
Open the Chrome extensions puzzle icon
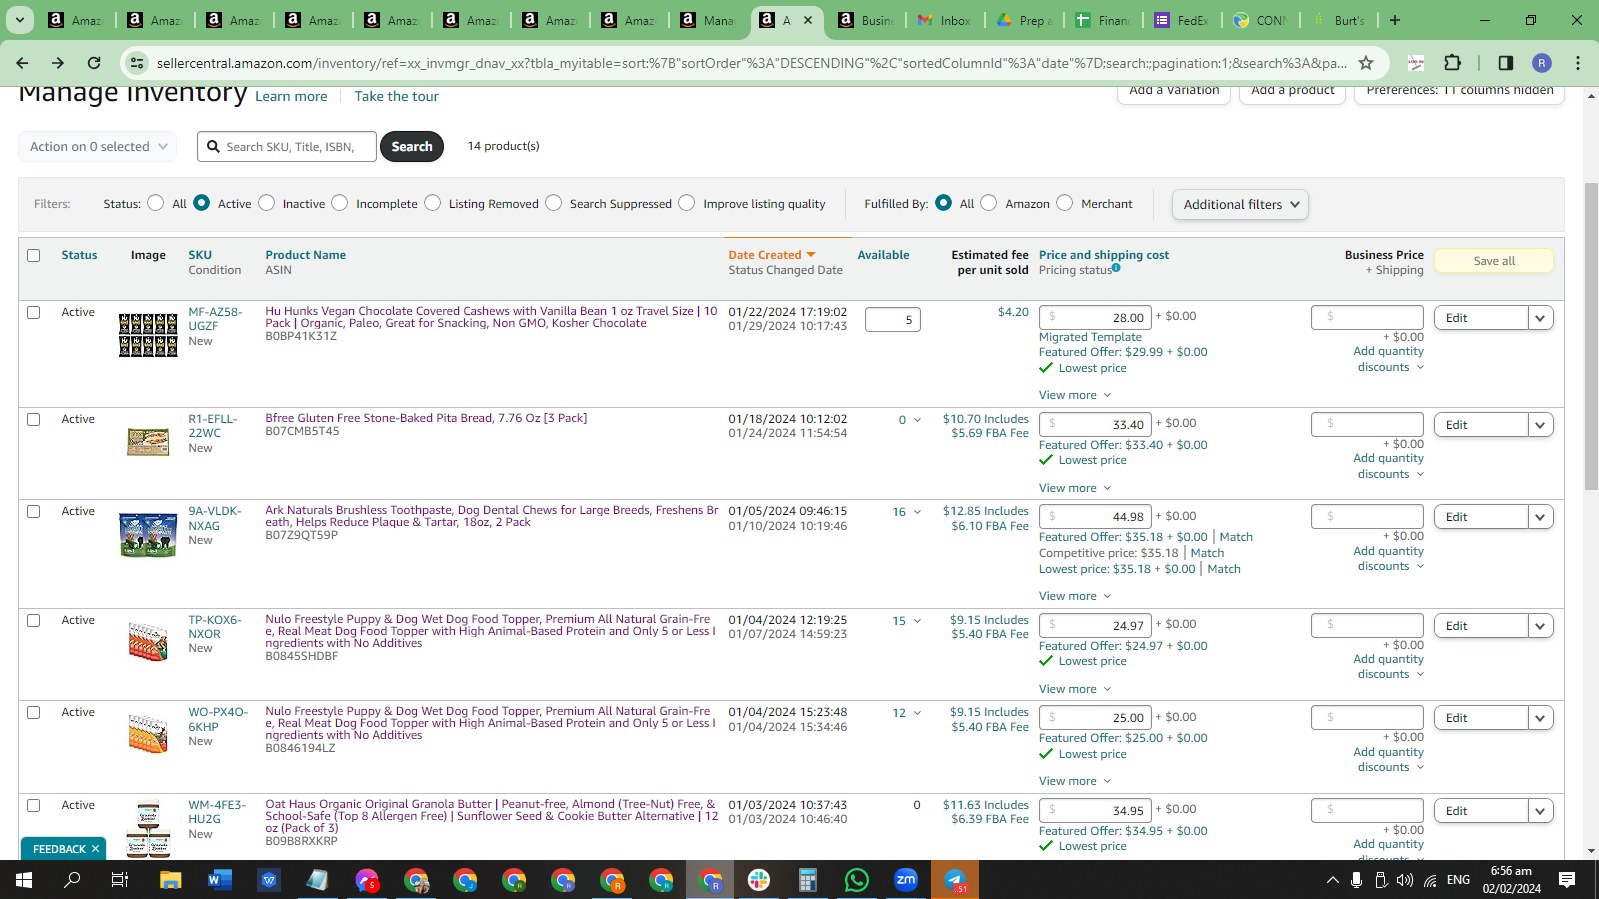coord(1453,63)
